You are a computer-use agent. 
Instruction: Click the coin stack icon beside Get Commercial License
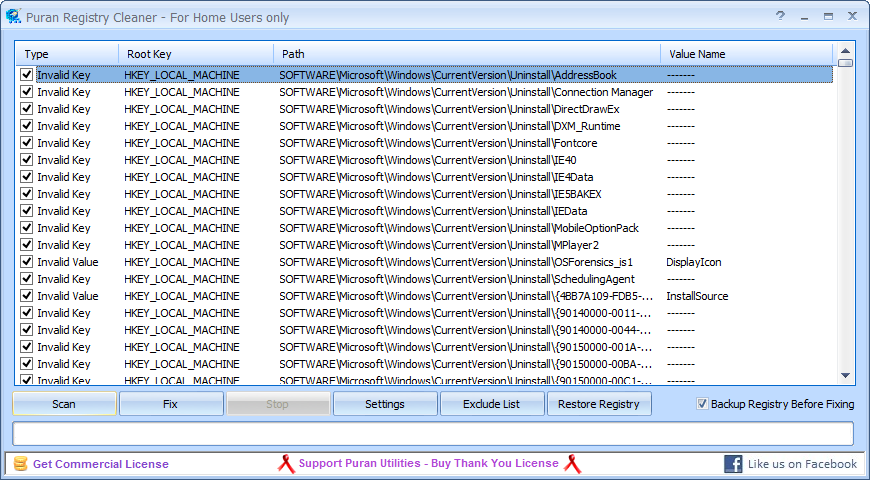[x=21, y=464]
